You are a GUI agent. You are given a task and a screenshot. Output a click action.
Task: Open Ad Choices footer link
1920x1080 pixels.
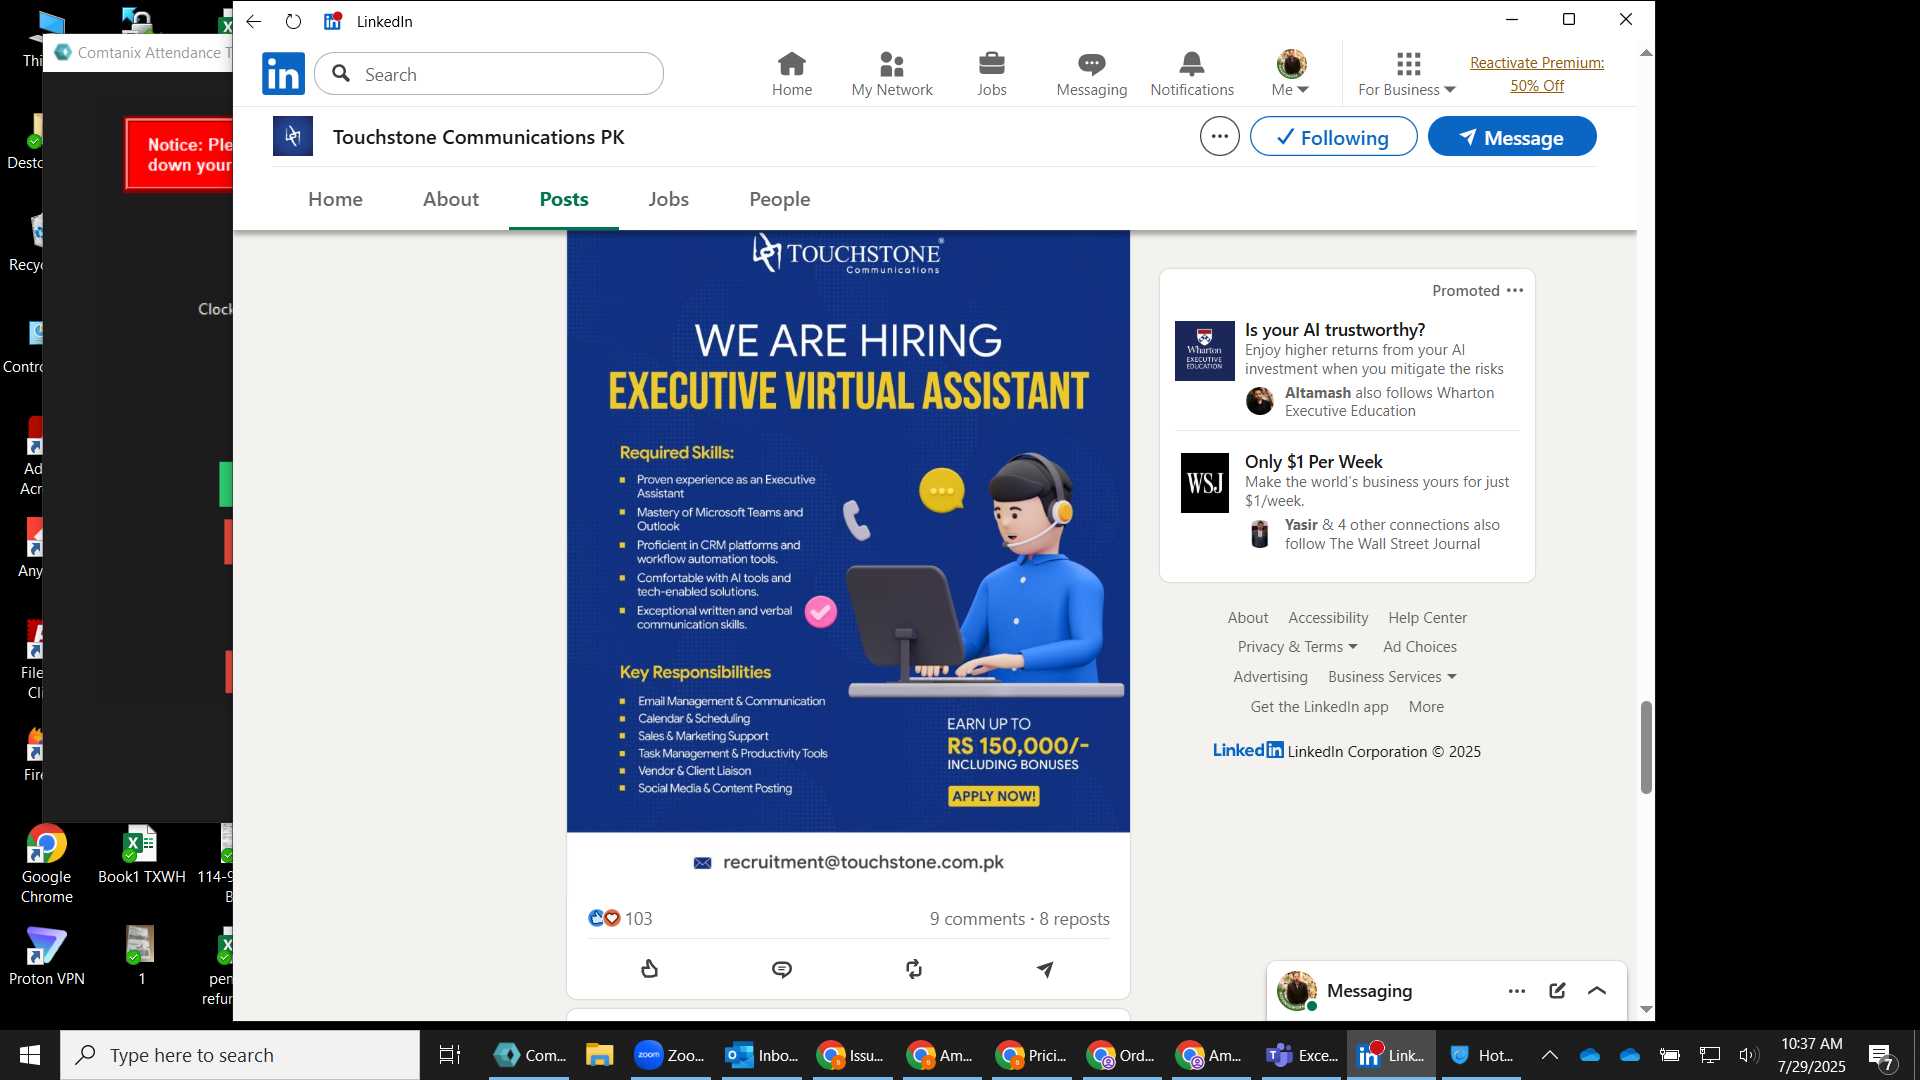1419,647
